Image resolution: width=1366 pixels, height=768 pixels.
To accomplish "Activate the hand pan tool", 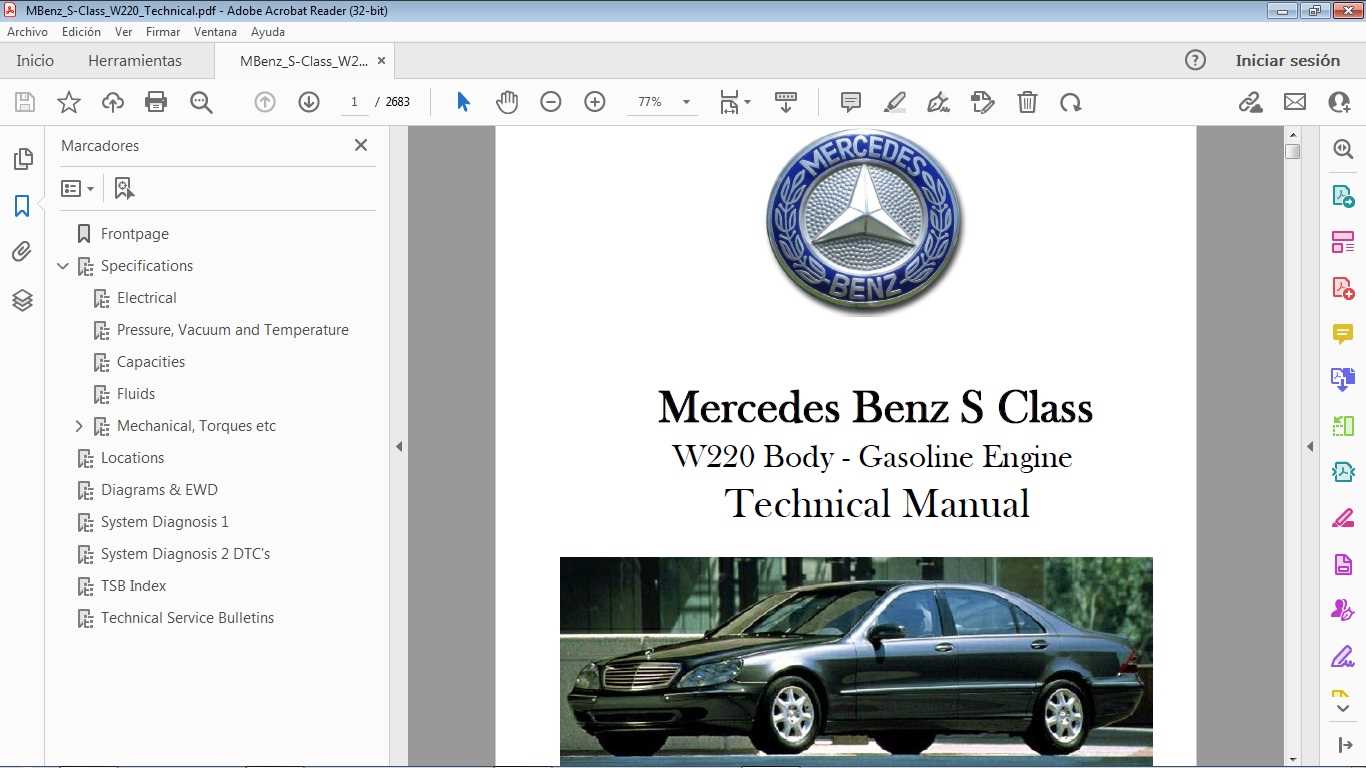I will pos(507,102).
